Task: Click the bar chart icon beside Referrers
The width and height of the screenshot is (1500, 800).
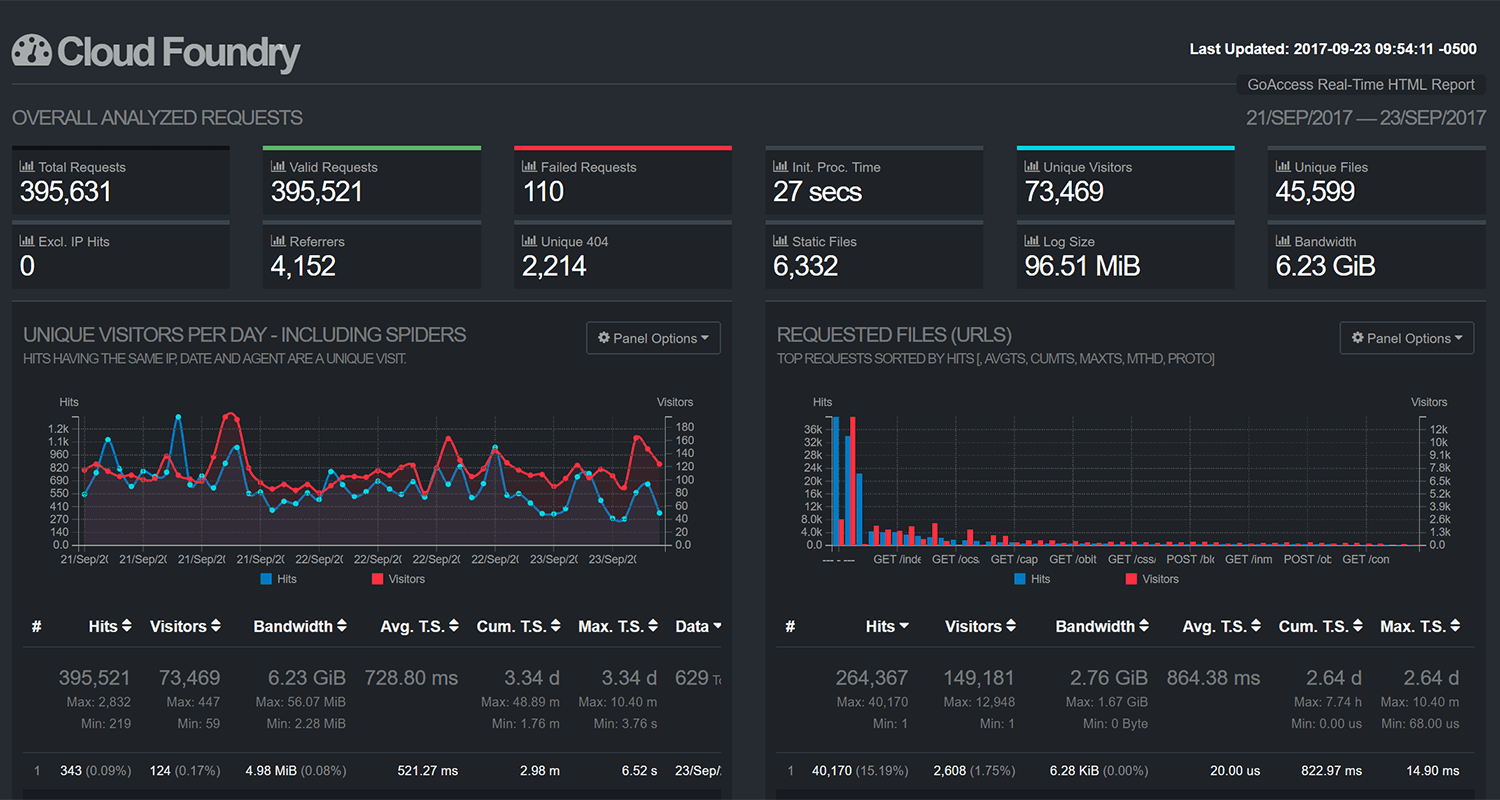Action: point(278,241)
